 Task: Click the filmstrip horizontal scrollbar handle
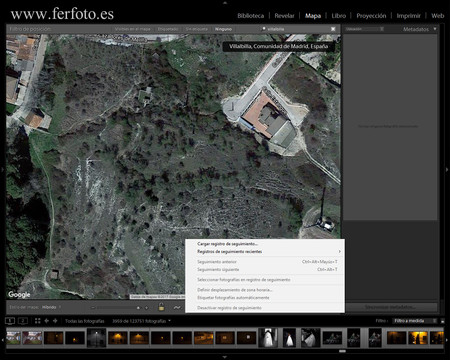pos(342,351)
